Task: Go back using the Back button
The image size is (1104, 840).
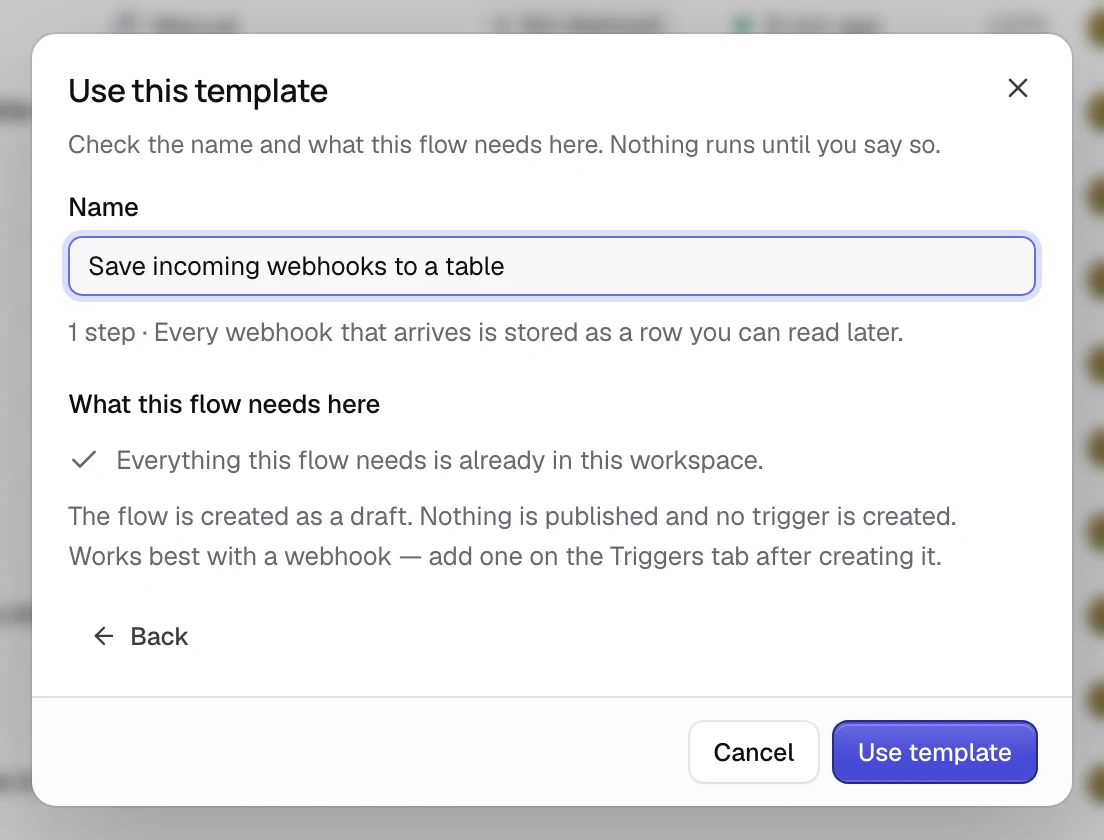Action: point(141,637)
